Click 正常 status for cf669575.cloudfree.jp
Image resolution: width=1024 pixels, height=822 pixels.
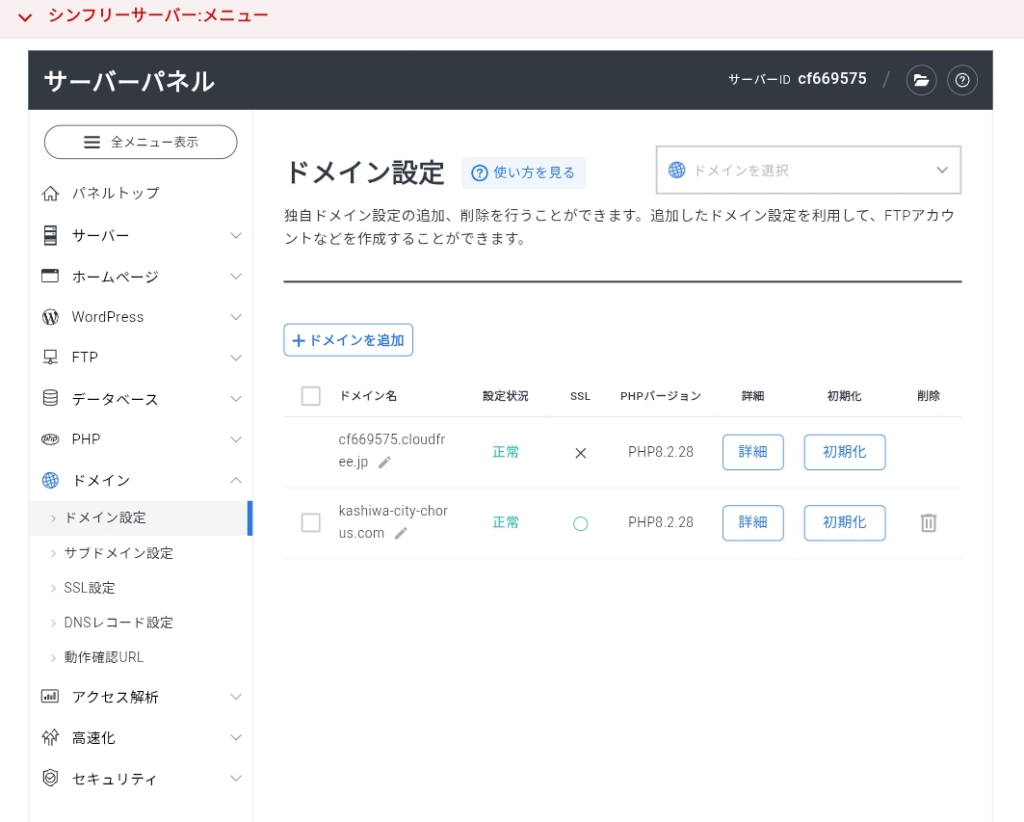coord(505,452)
